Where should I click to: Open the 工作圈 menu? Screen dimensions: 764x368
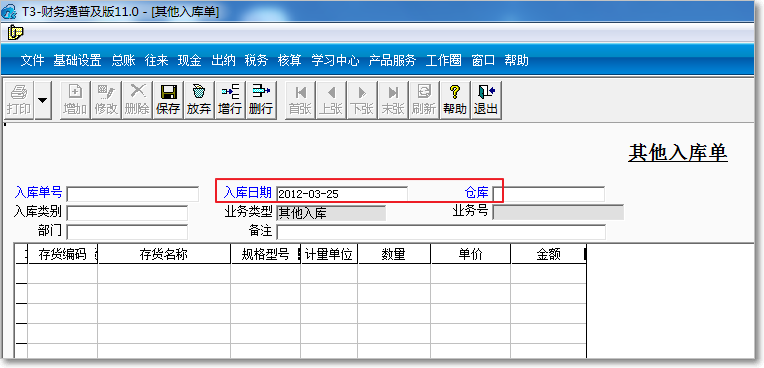click(x=443, y=60)
